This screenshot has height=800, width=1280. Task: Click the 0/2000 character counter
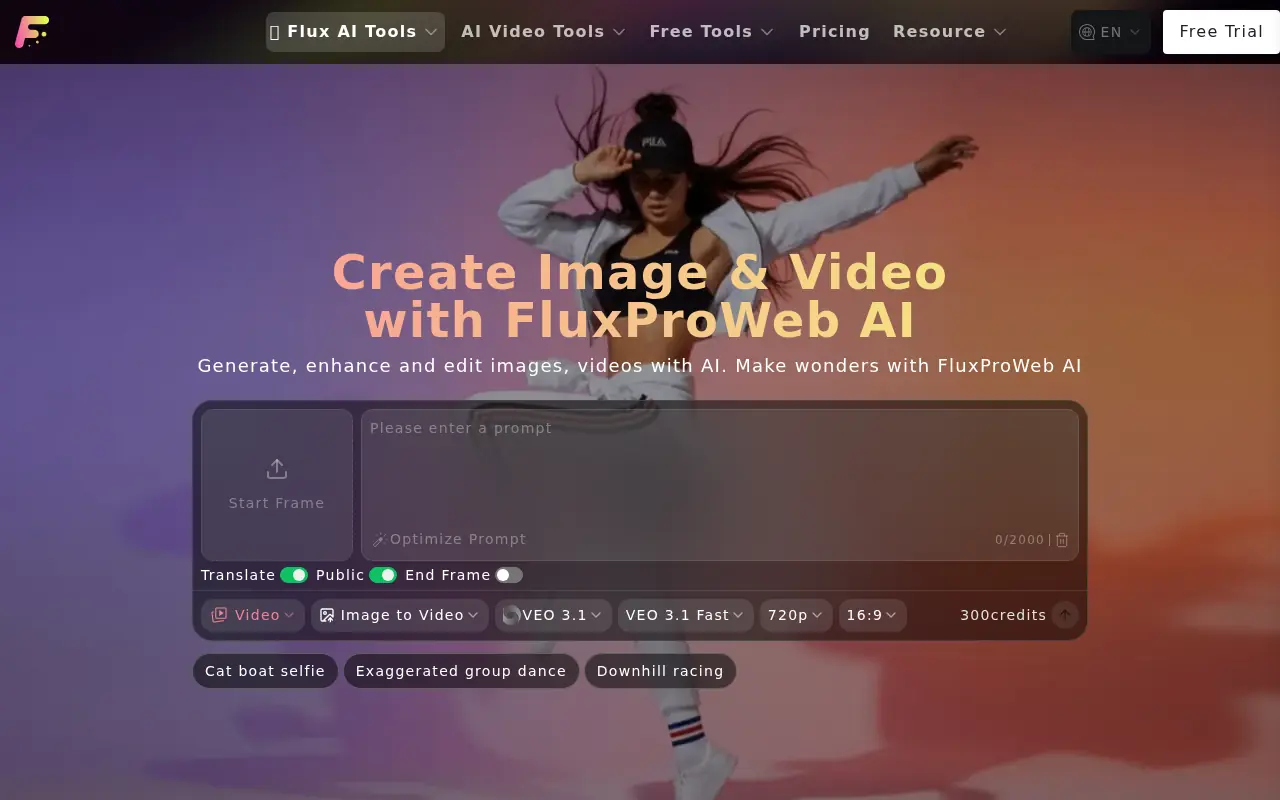point(1019,539)
